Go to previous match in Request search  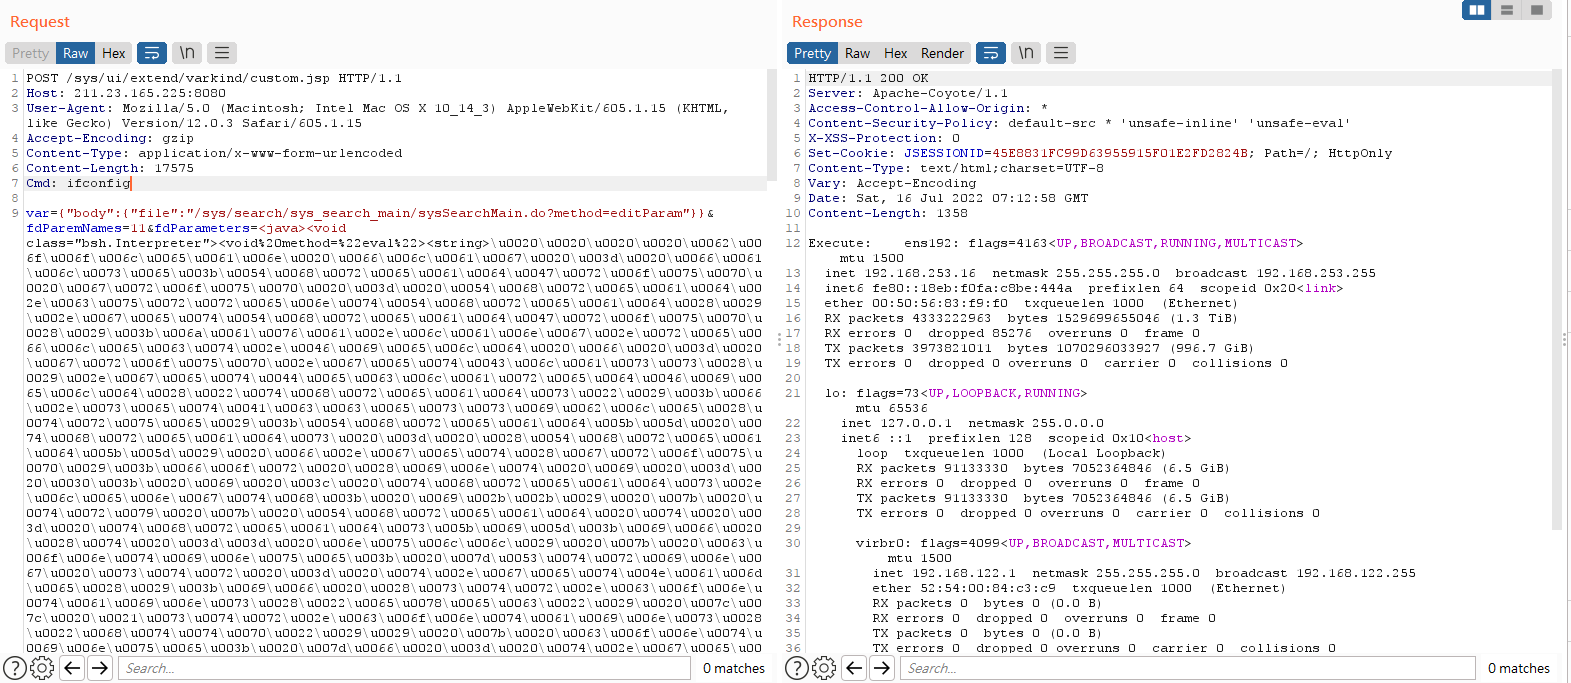click(x=72, y=668)
